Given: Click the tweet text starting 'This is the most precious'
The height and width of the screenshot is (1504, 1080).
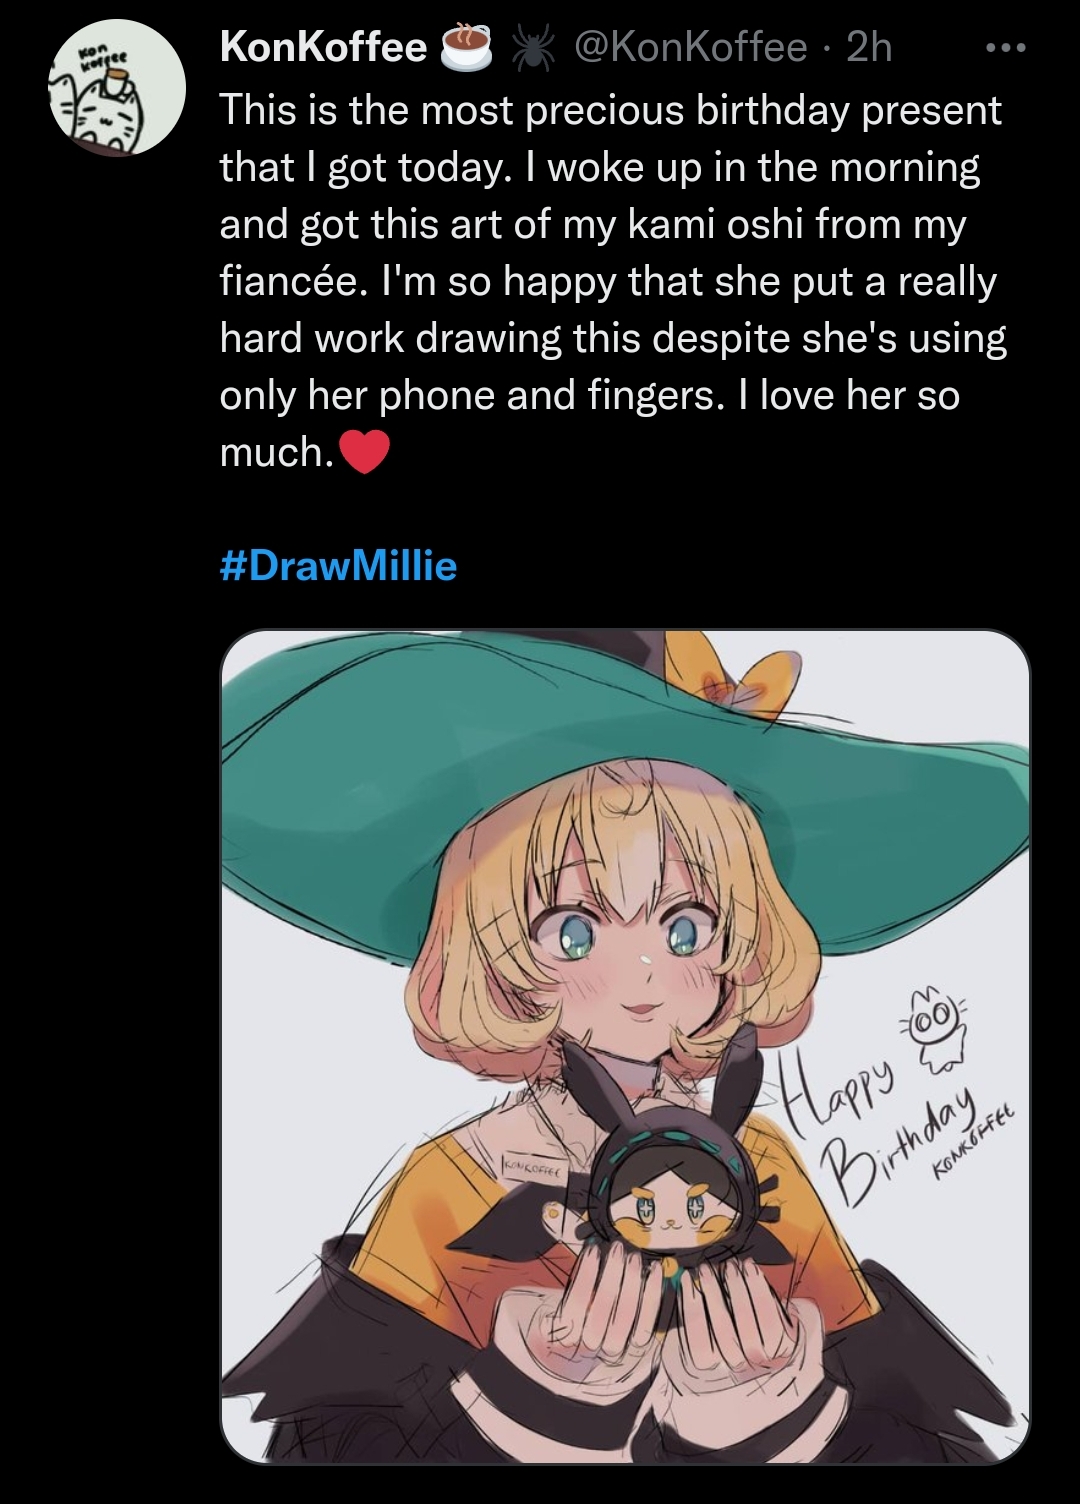Looking at the screenshot, I should (x=613, y=281).
